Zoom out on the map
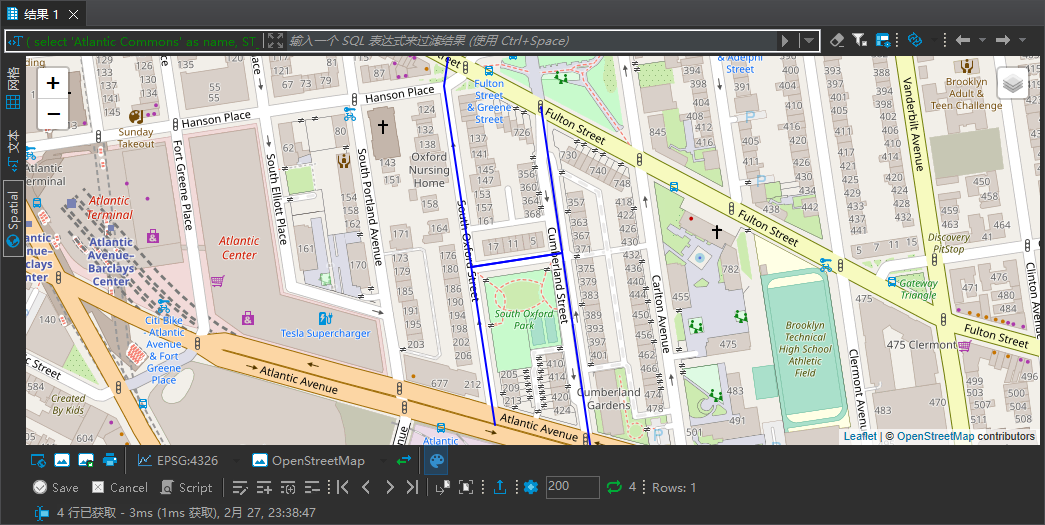The height and width of the screenshot is (525, 1045). tap(53, 113)
